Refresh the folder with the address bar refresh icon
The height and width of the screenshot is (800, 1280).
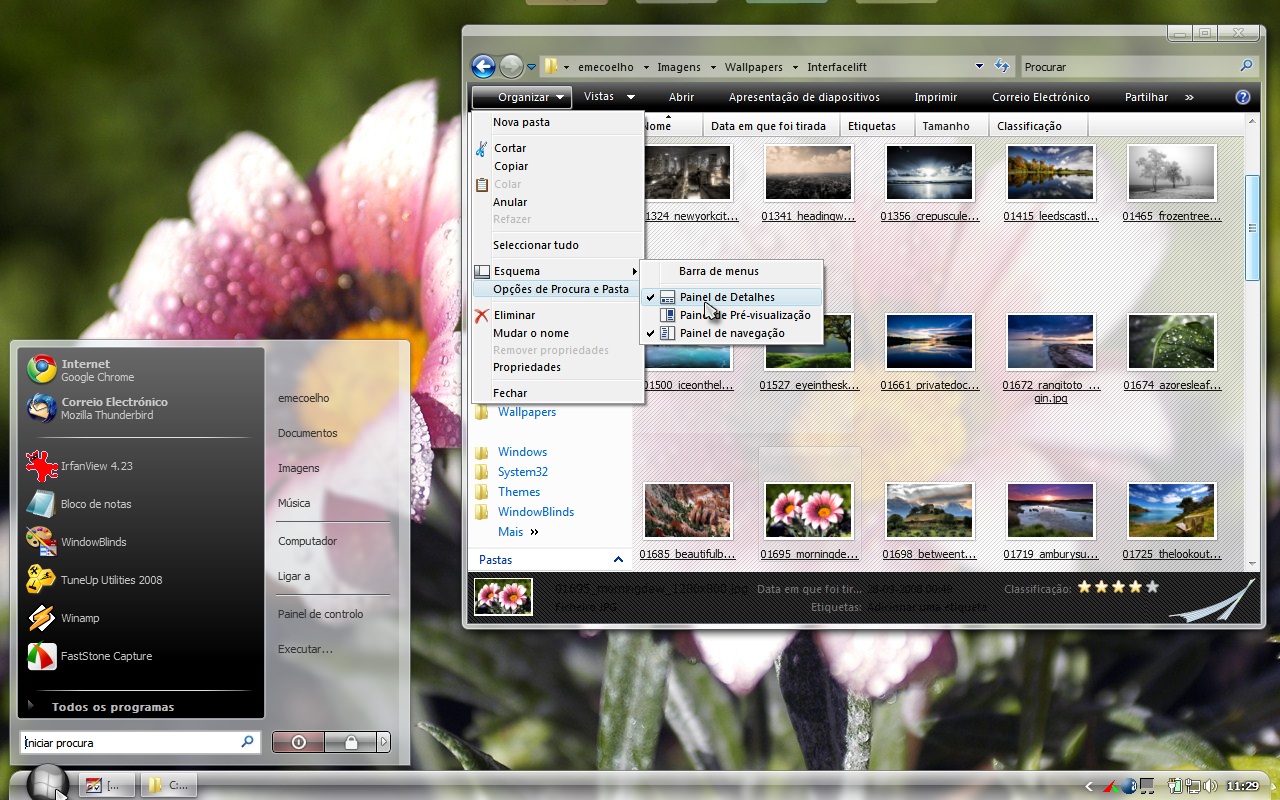point(1002,67)
